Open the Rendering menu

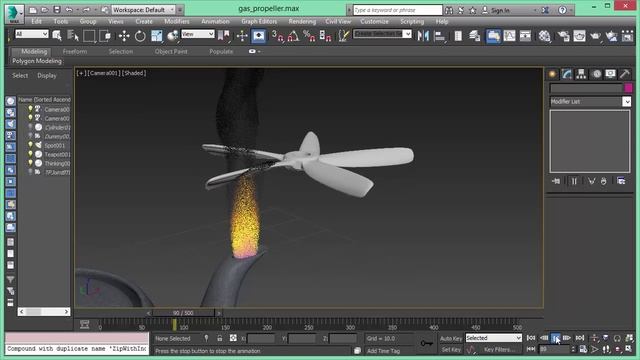302,21
